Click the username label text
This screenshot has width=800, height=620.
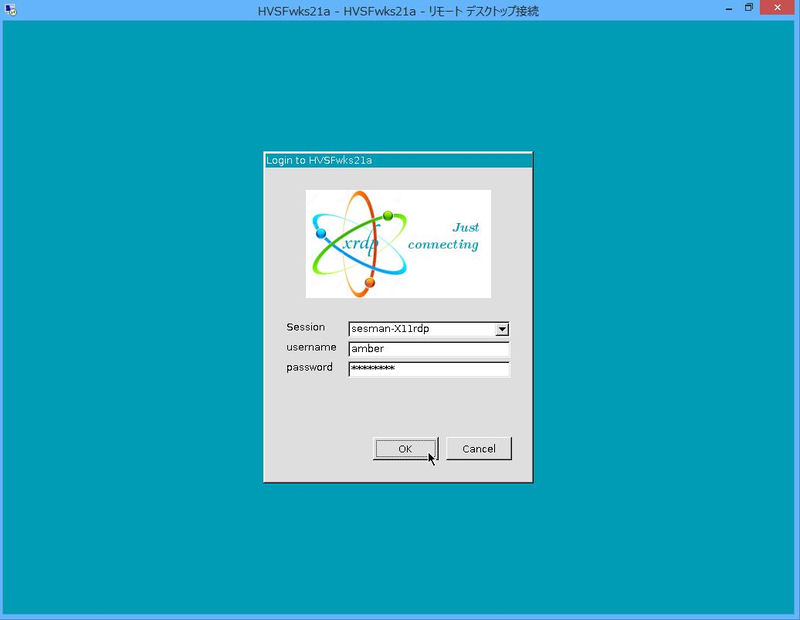coord(311,347)
